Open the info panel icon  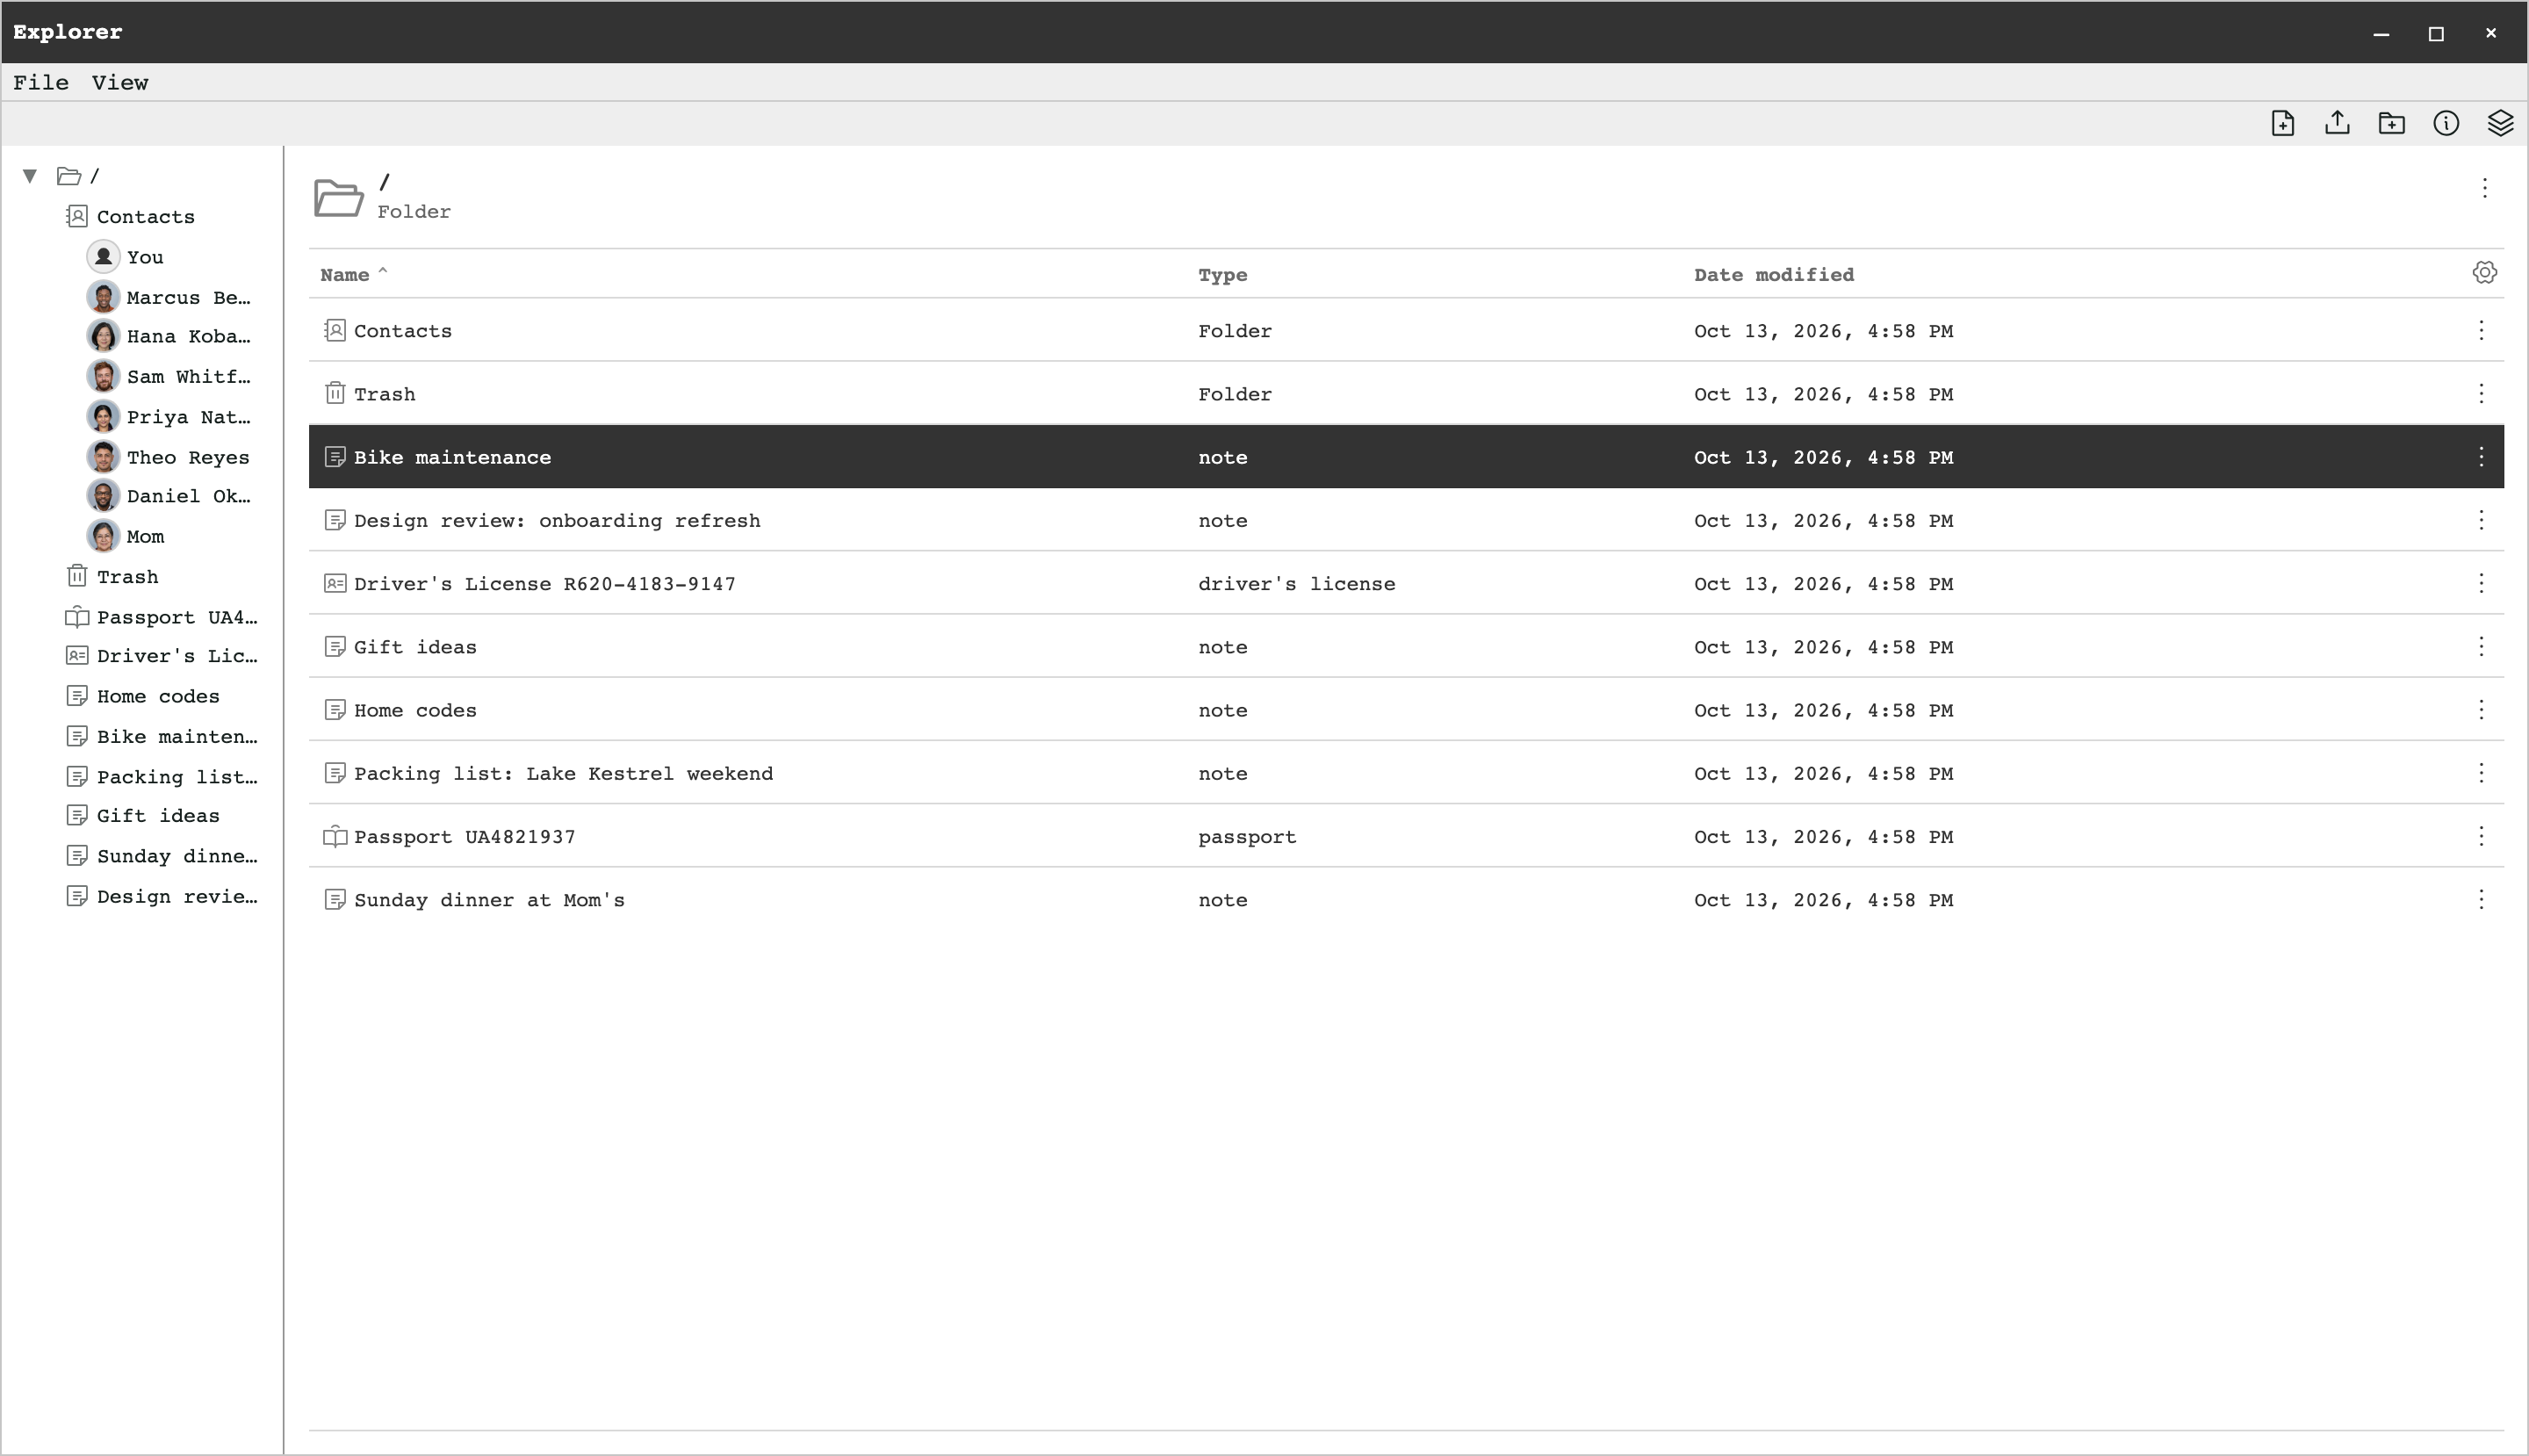tap(2446, 123)
